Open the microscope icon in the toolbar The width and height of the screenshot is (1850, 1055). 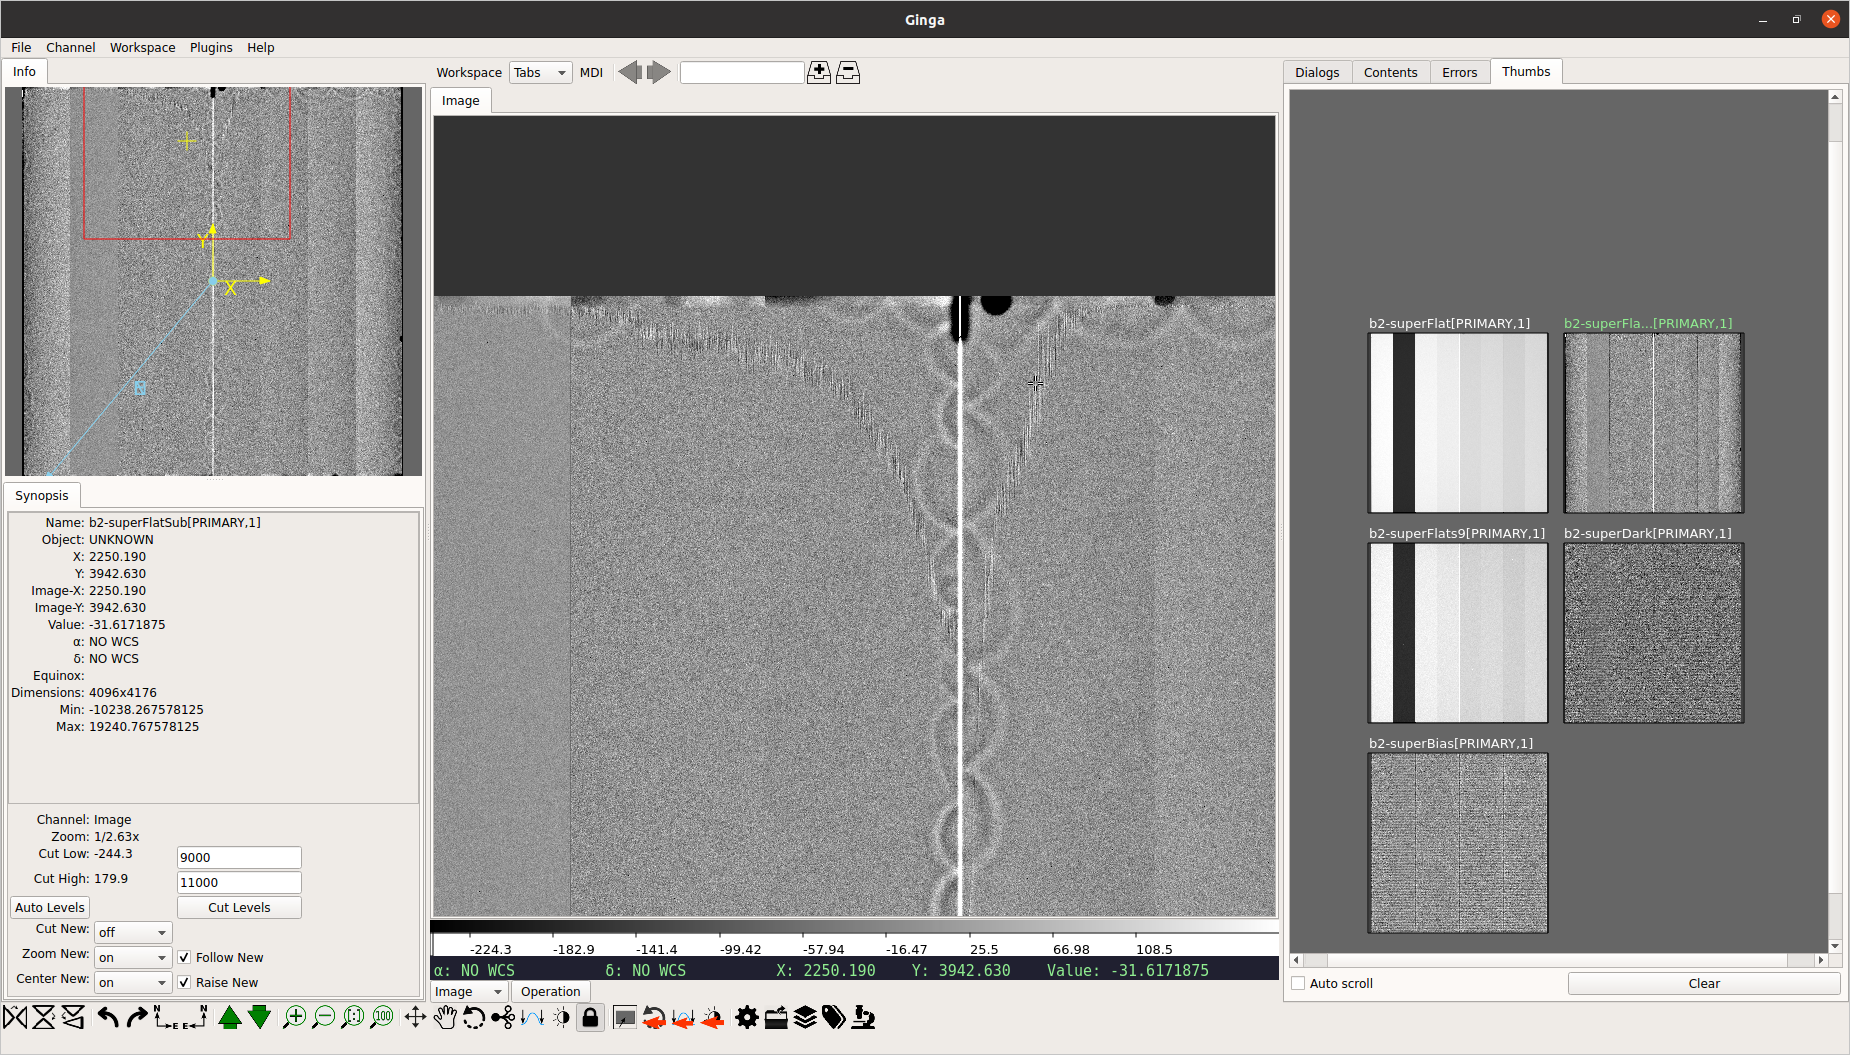(x=863, y=1018)
